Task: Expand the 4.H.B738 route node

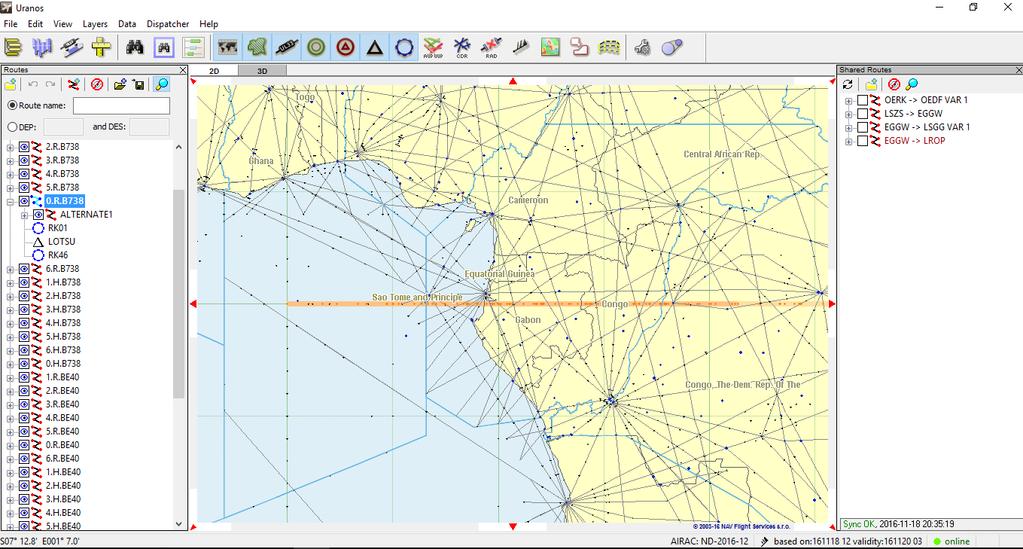Action: pyautogui.click(x=10, y=324)
